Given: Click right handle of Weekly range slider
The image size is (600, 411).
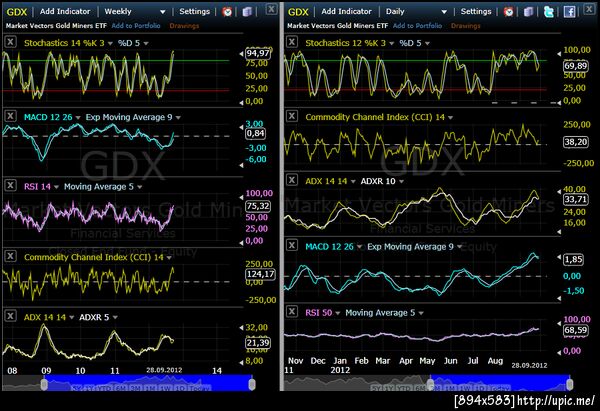Looking at the screenshot, I should tap(252, 383).
